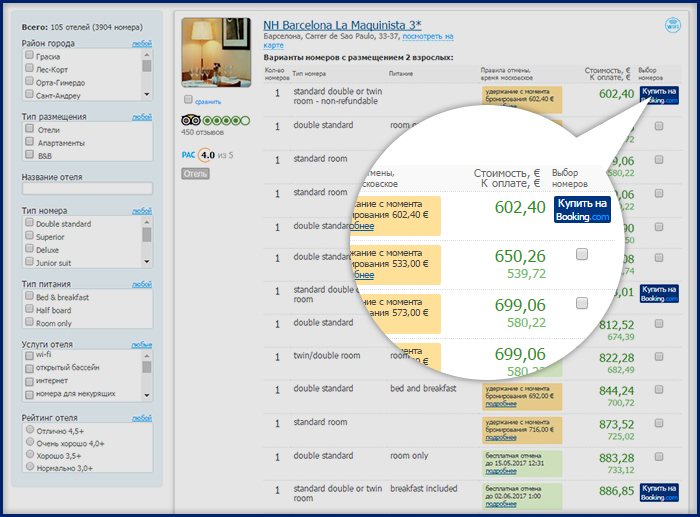Open 'подробнее' for free cancellation 15.05.2017
700x517 pixels.
point(501,471)
